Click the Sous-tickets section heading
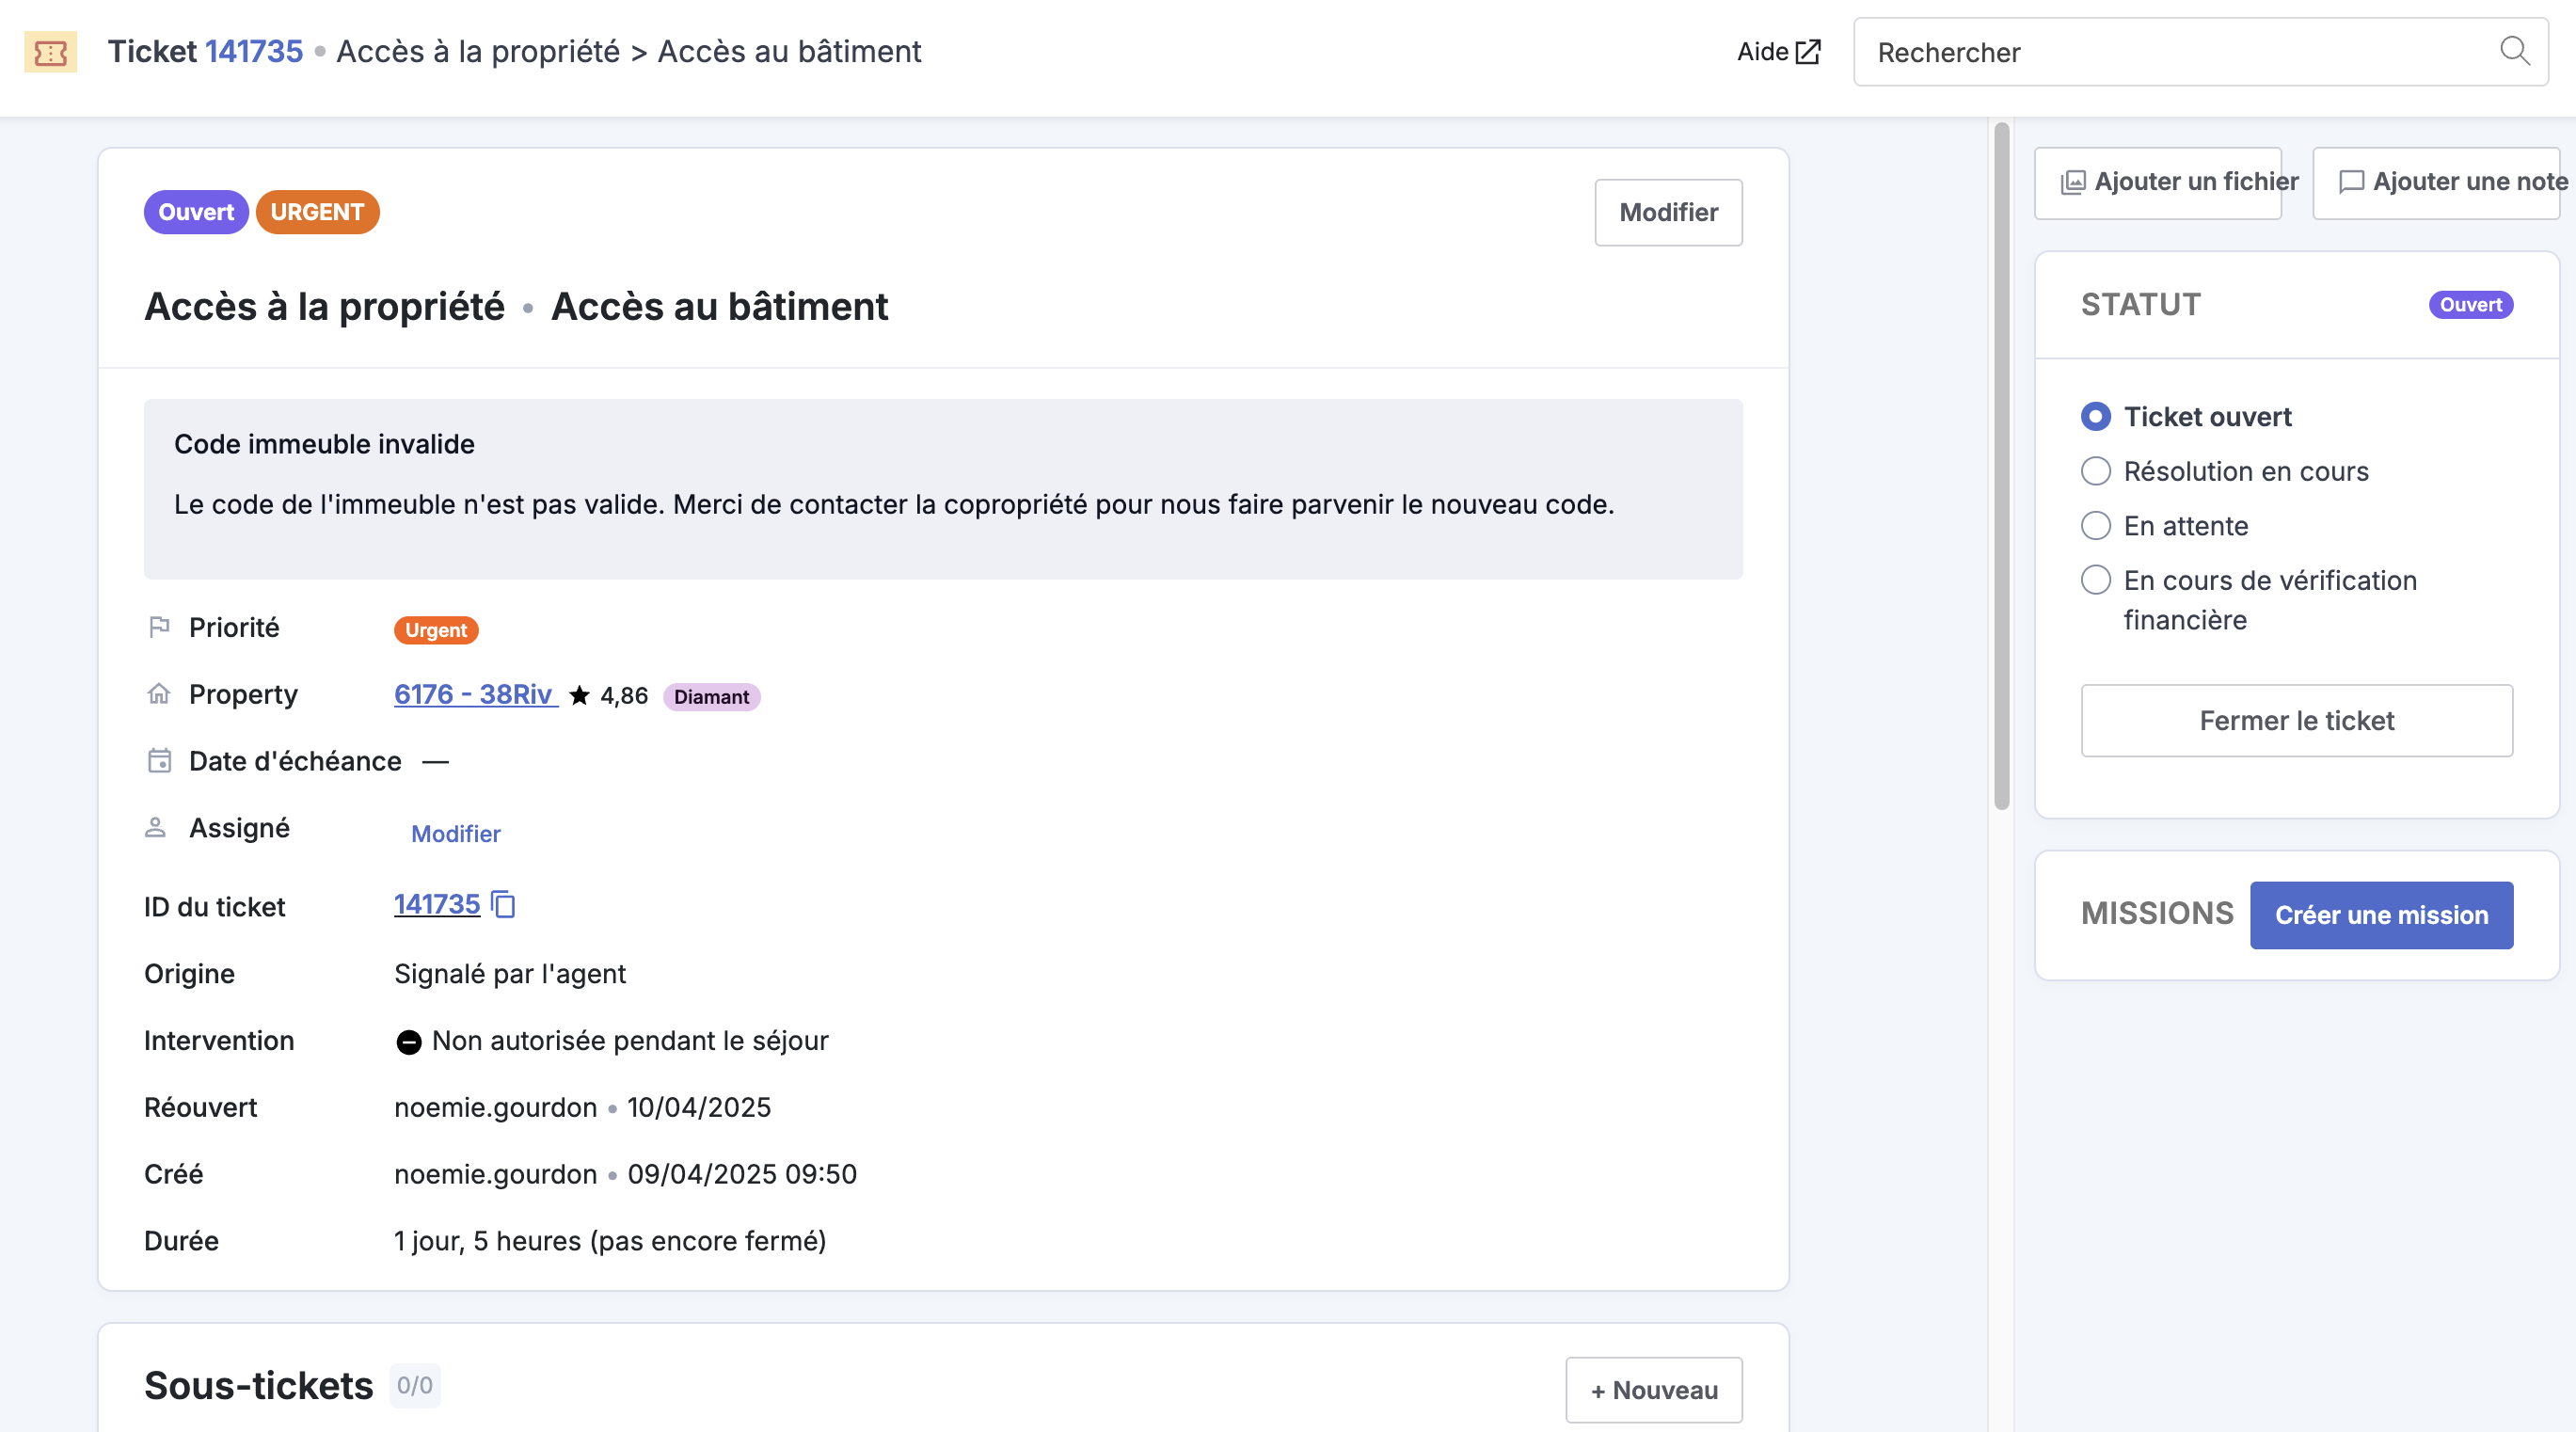Viewport: 2576px width, 1432px height. pos(258,1386)
